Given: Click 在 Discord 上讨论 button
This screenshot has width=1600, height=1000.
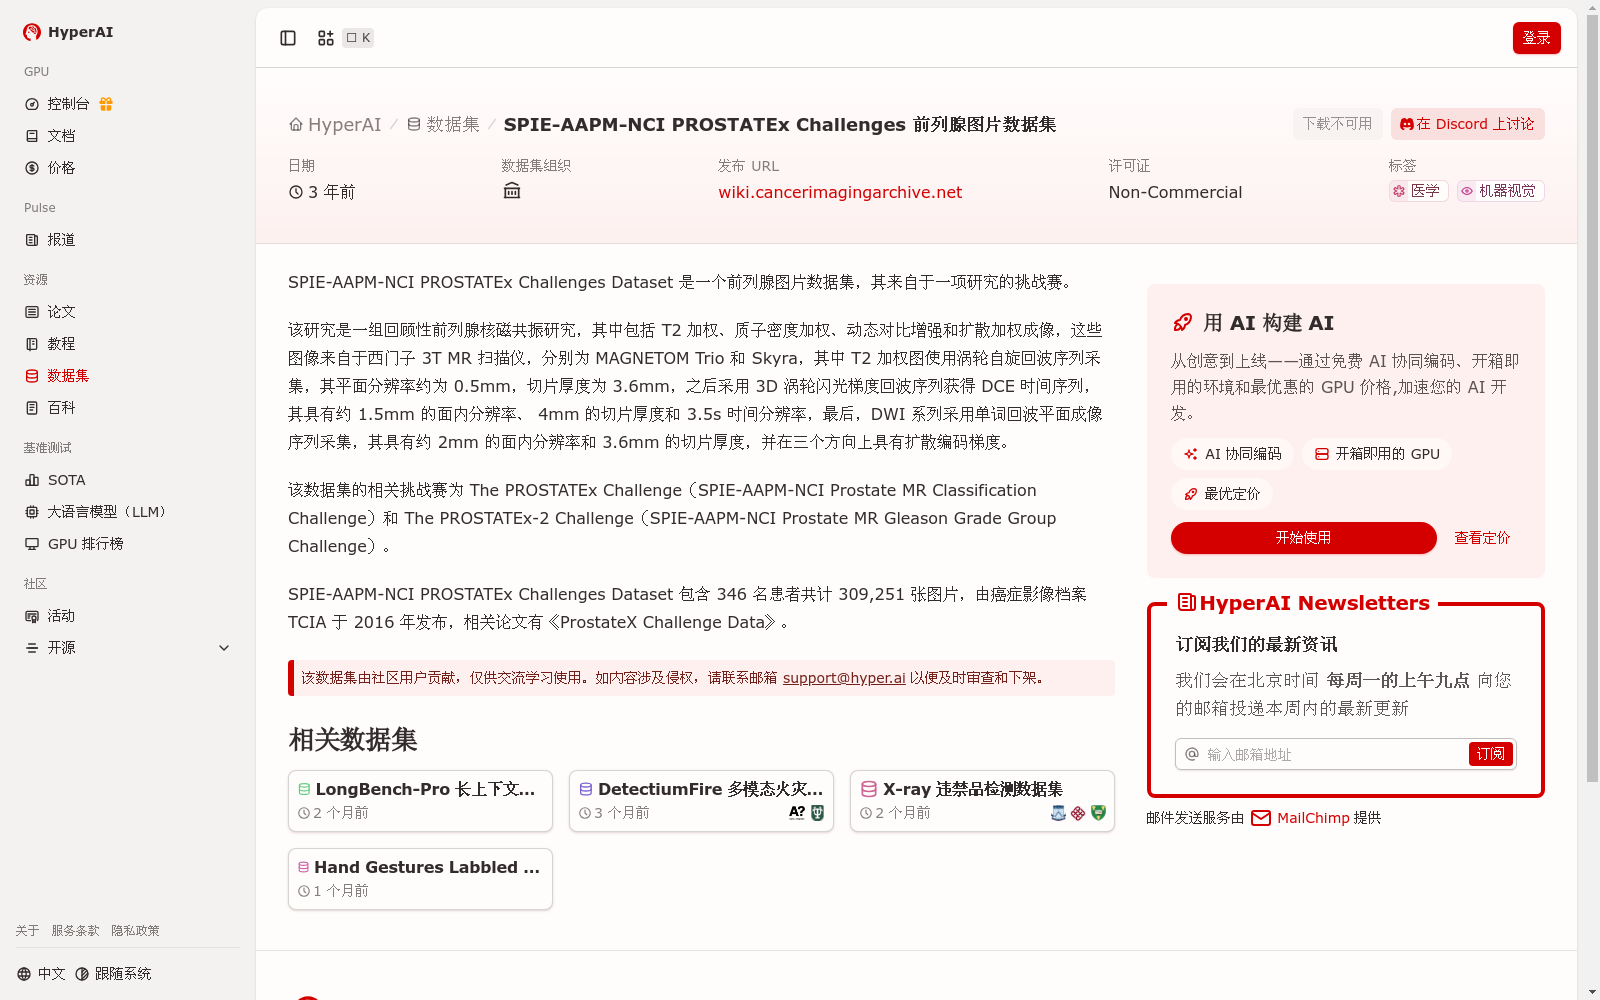Looking at the screenshot, I should click(x=1468, y=124).
